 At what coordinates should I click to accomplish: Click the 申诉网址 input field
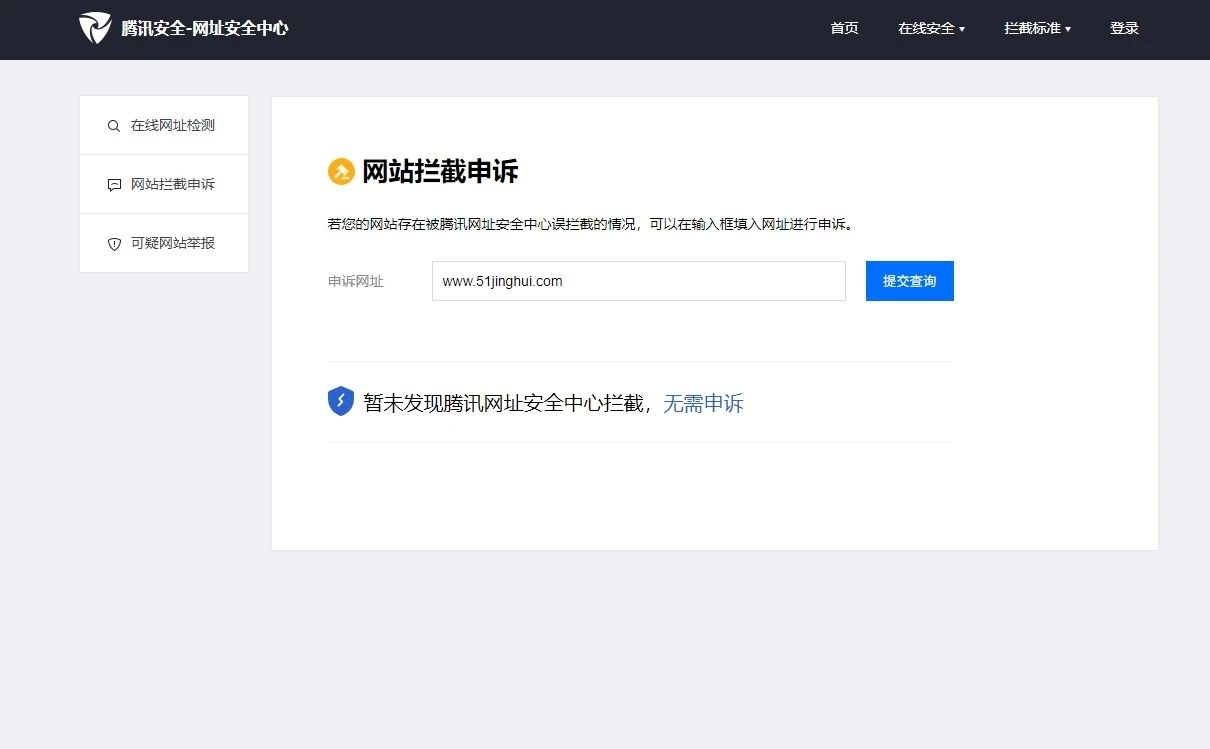pyautogui.click(x=639, y=281)
